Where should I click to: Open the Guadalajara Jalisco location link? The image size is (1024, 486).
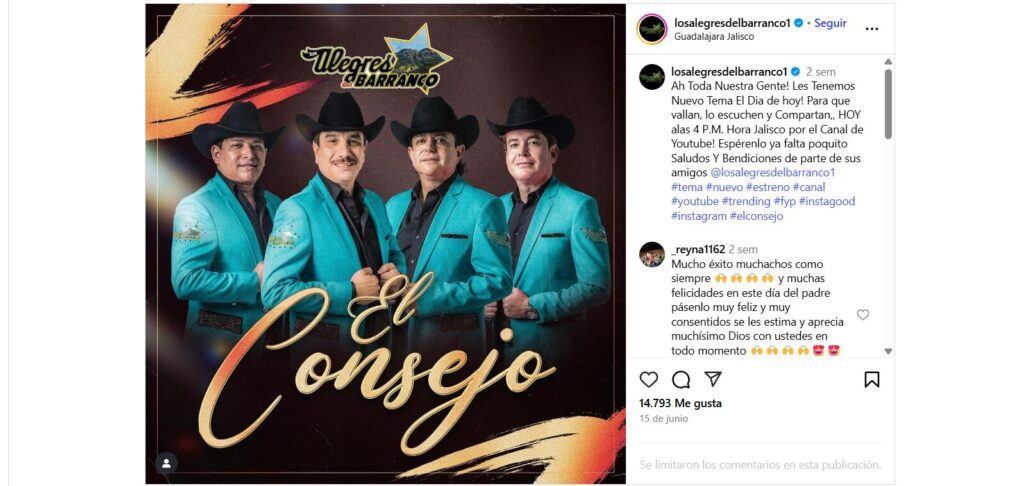714,37
